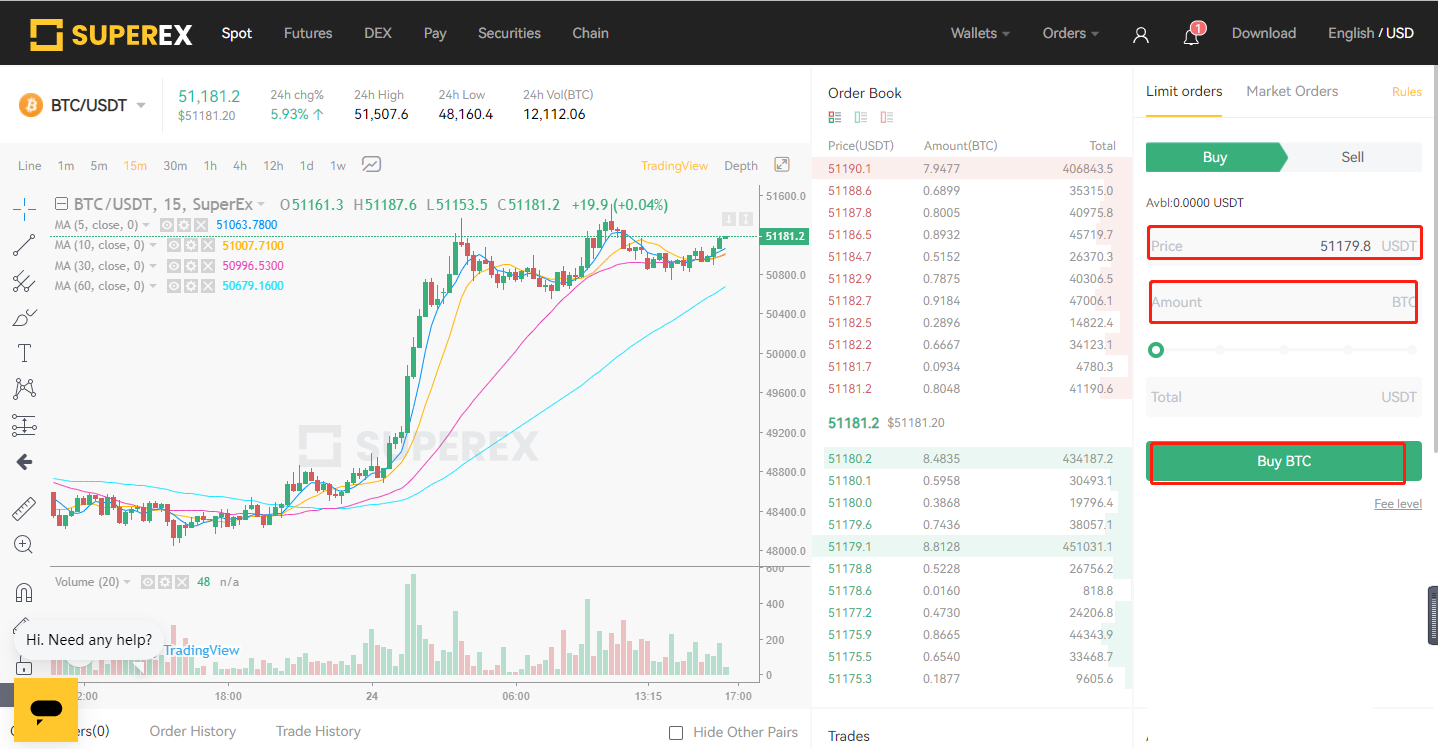Expand chart to fullscreen

pos(782,165)
